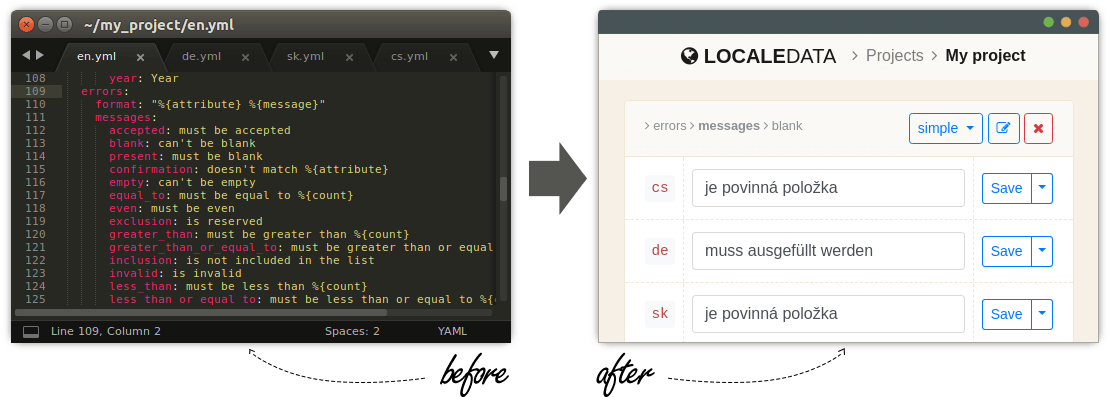Image resolution: width=1110 pixels, height=397 pixels.
Task: Open the 'simple' type dropdown
Action: pyautogui.click(x=946, y=128)
